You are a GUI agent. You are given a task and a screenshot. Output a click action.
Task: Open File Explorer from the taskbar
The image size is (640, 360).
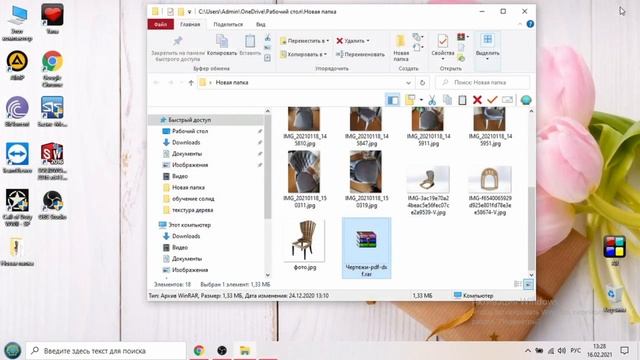tap(245, 351)
